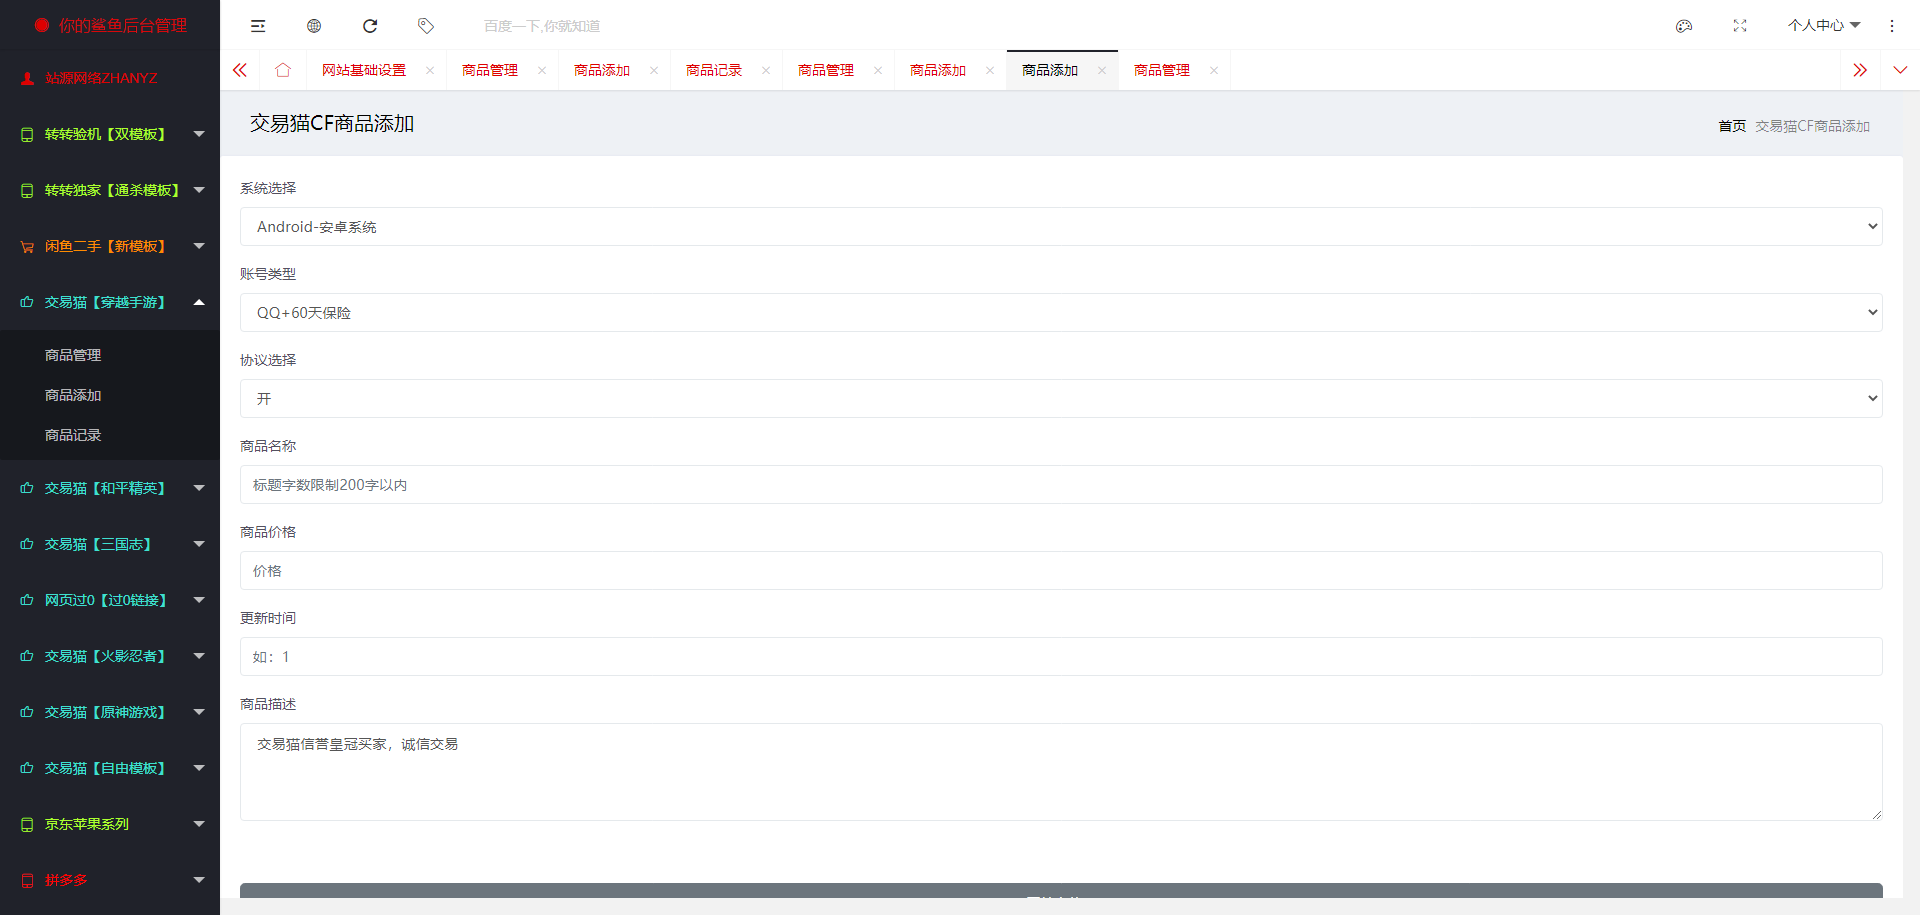Screen dimensions: 1920x915
Task: Collapse 交易猫【穿越手游】 menu
Action: (110, 302)
